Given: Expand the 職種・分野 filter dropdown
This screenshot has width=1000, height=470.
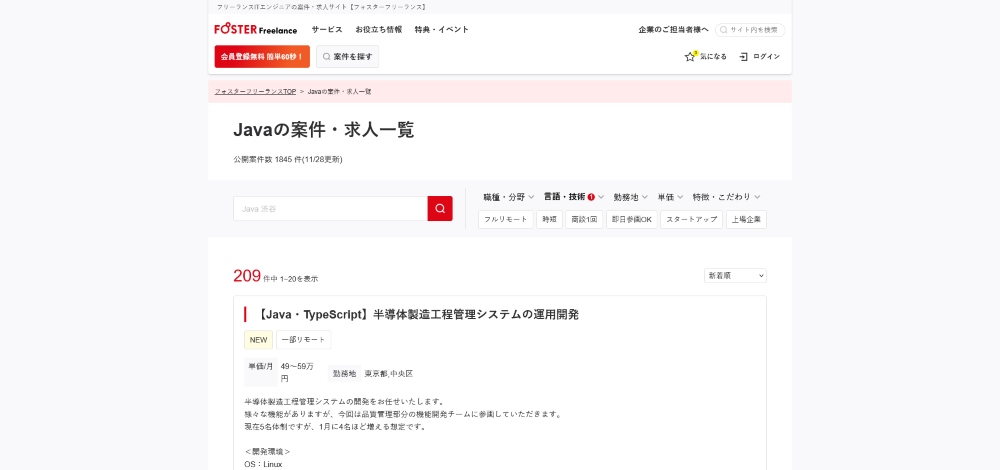Looking at the screenshot, I should (508, 197).
